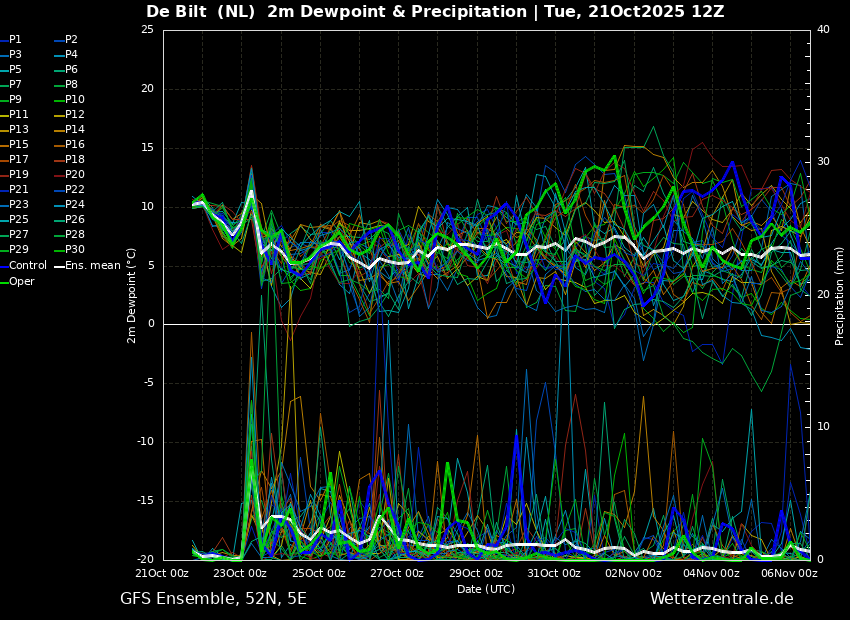
Task: Click the P1 legend entry
Action: 15,40
